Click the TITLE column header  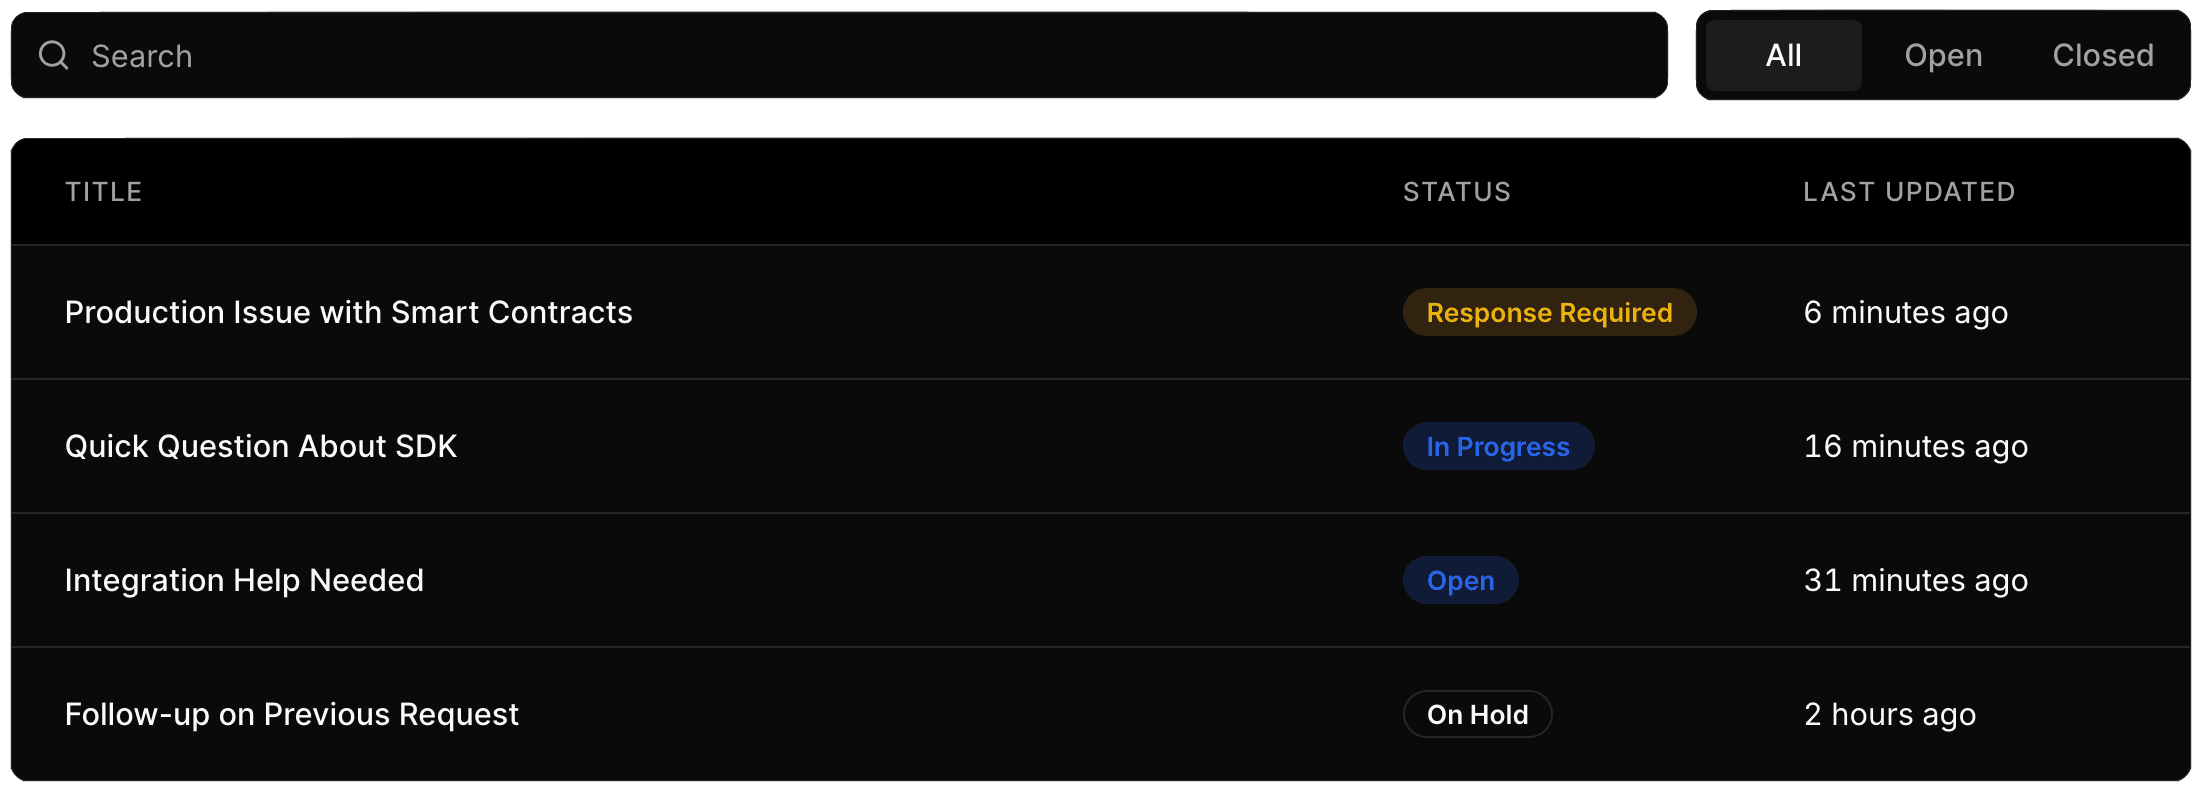[104, 192]
